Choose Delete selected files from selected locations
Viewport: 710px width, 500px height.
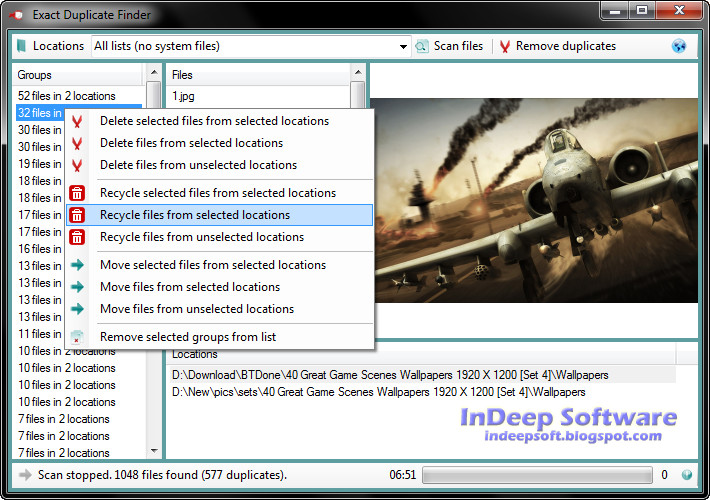coord(220,121)
